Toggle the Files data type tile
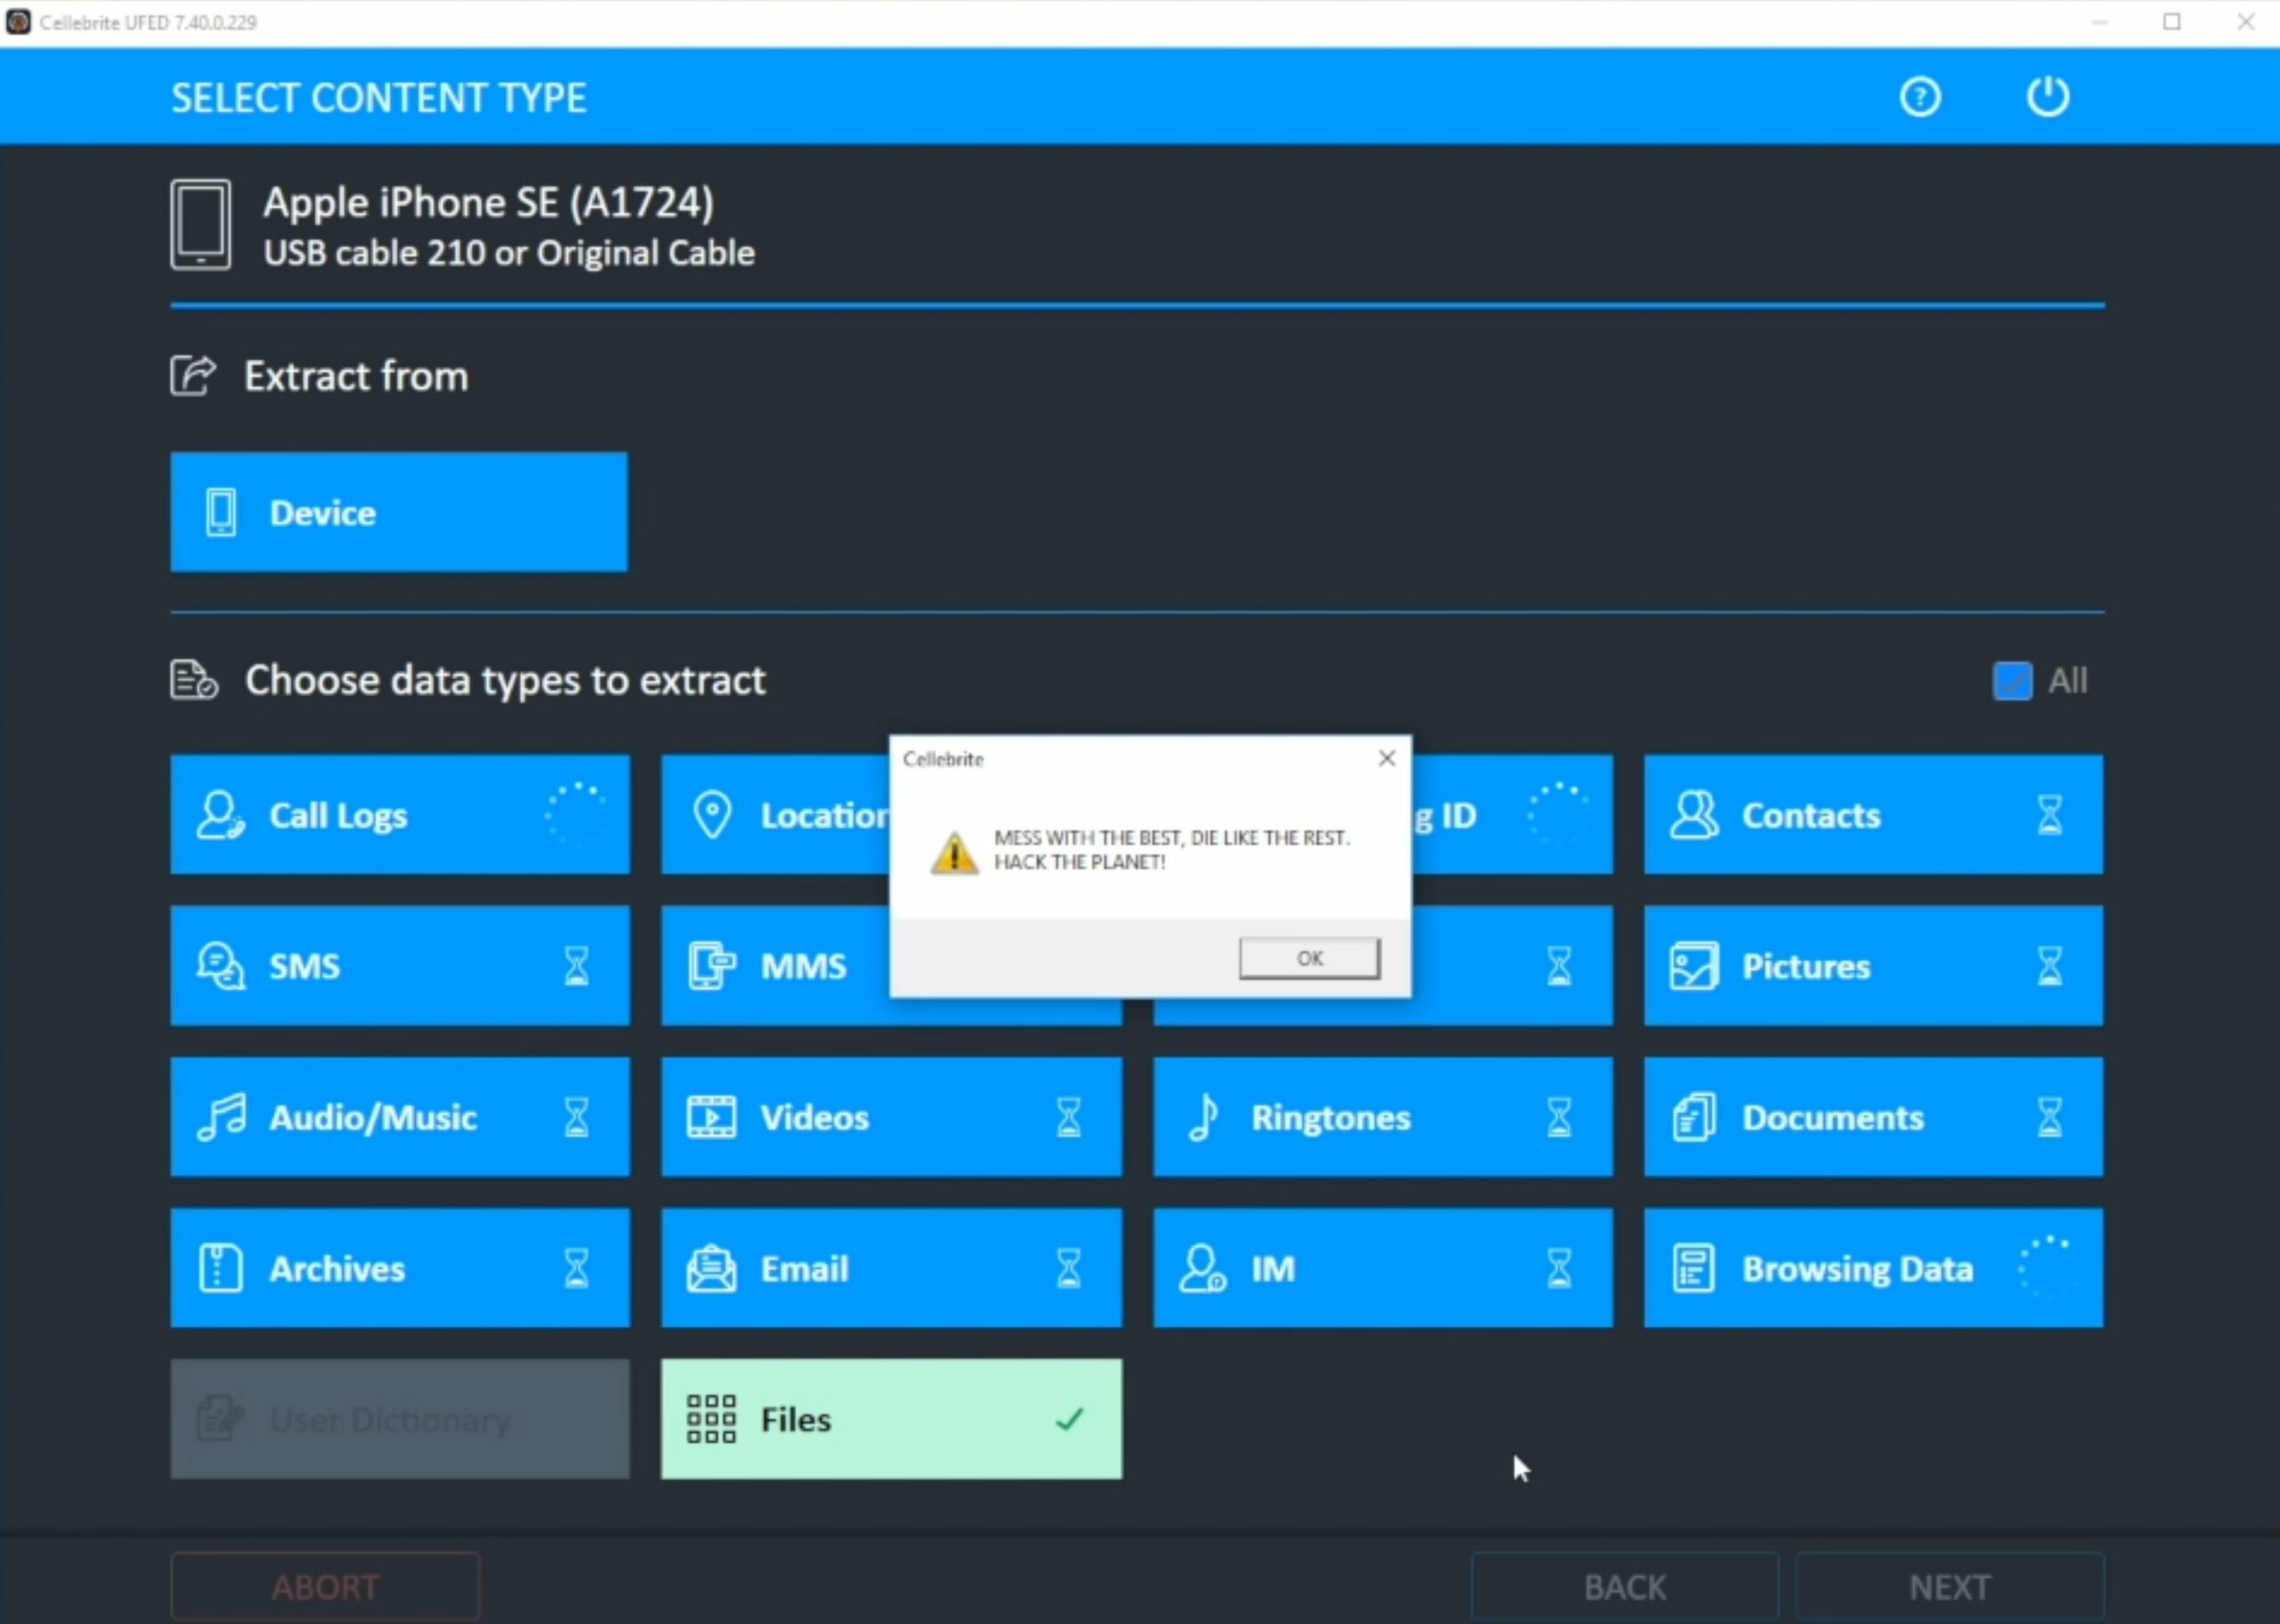2280x1624 pixels. coord(890,1418)
